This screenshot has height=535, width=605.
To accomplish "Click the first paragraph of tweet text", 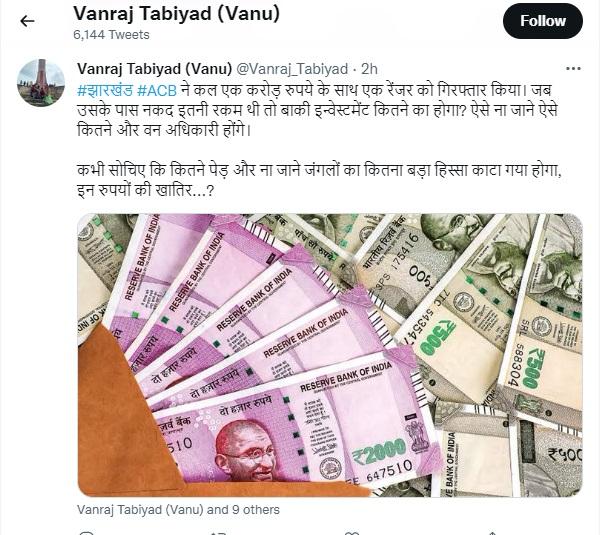I will (x=317, y=110).
